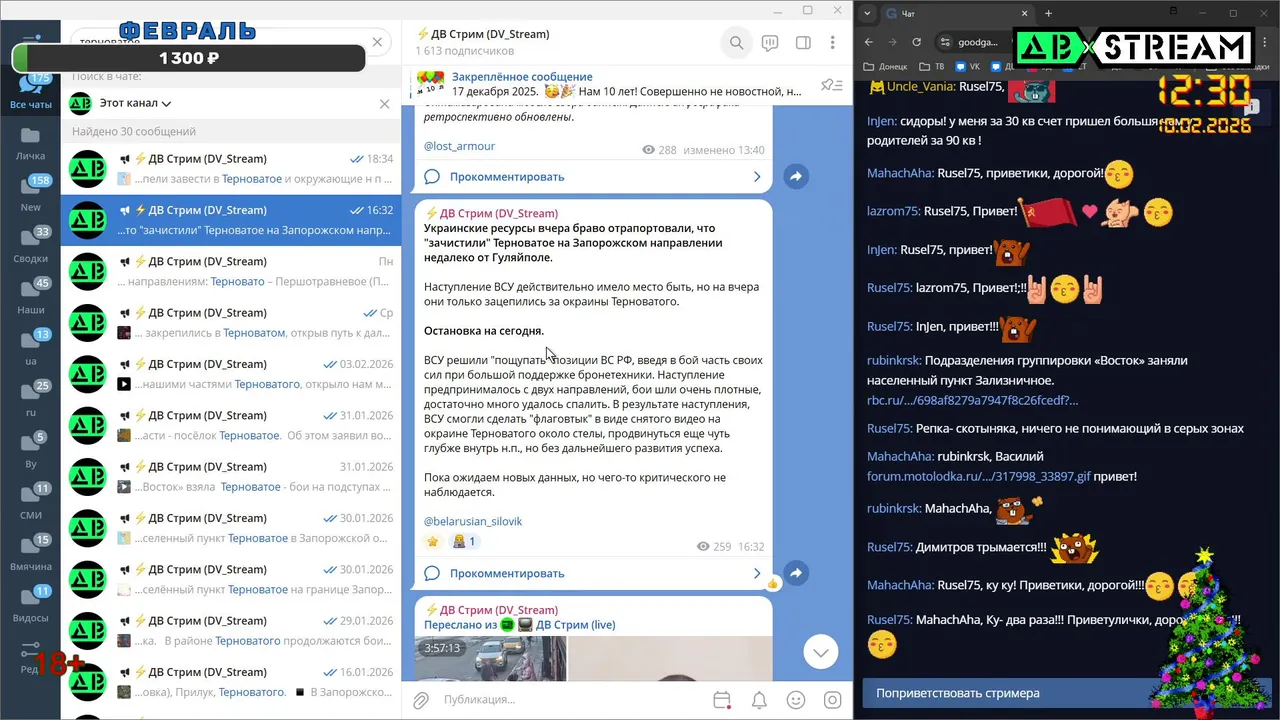Open search result marked 'Пн'
The height and width of the screenshot is (720, 1280).
tap(231, 271)
